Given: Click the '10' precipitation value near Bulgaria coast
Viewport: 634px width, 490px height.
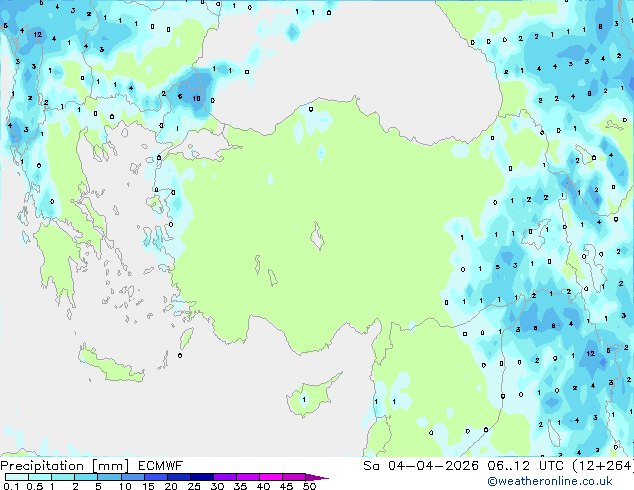Looking at the screenshot, I should (x=197, y=98).
